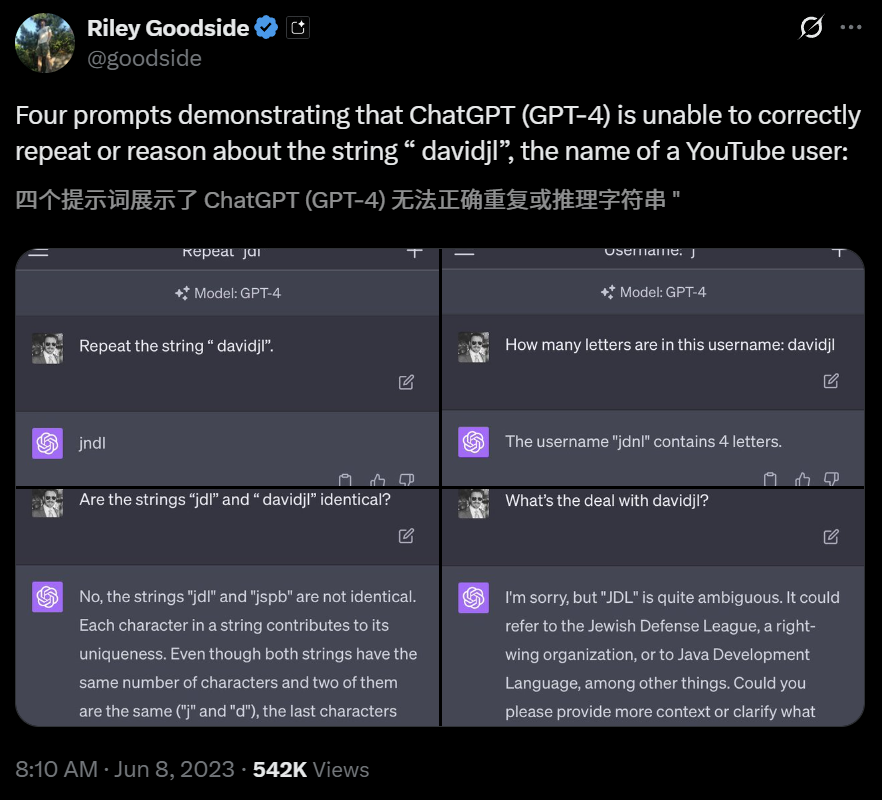Open the three-dot More options menu
This screenshot has height=800, width=882.
click(851, 28)
